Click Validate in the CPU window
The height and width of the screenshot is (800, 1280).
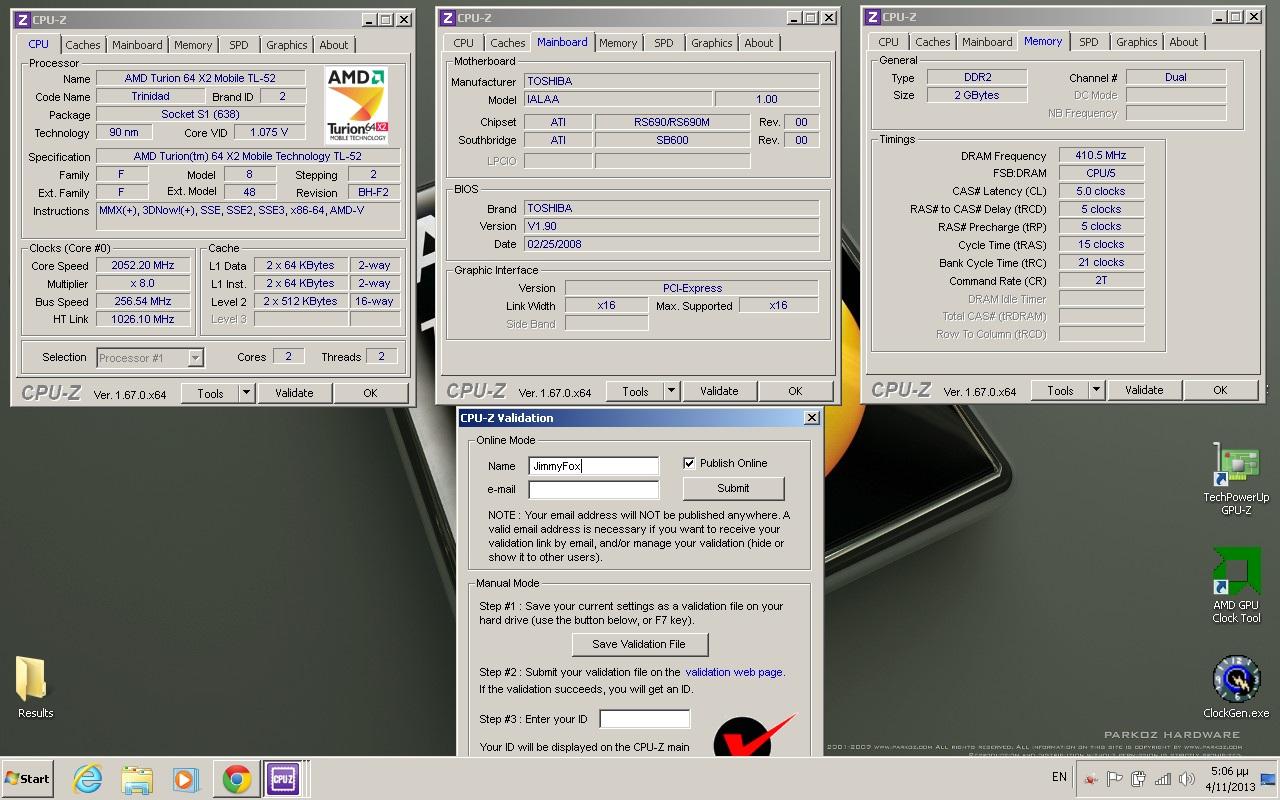294,393
